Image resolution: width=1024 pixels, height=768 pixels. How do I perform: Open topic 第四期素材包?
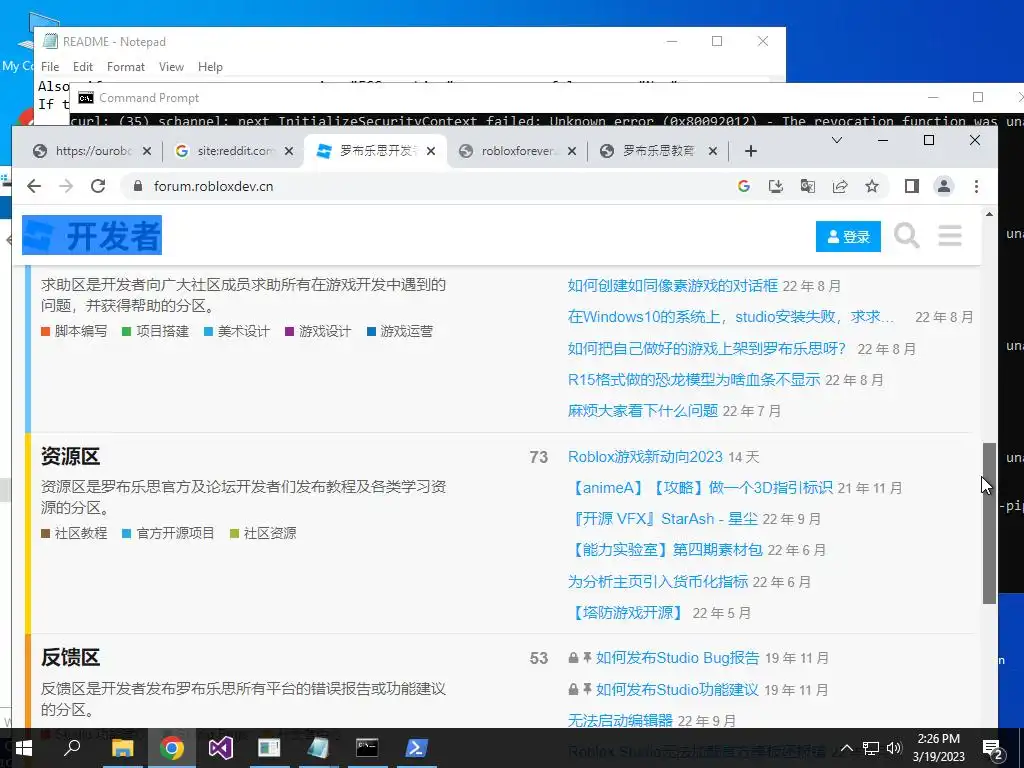point(665,550)
